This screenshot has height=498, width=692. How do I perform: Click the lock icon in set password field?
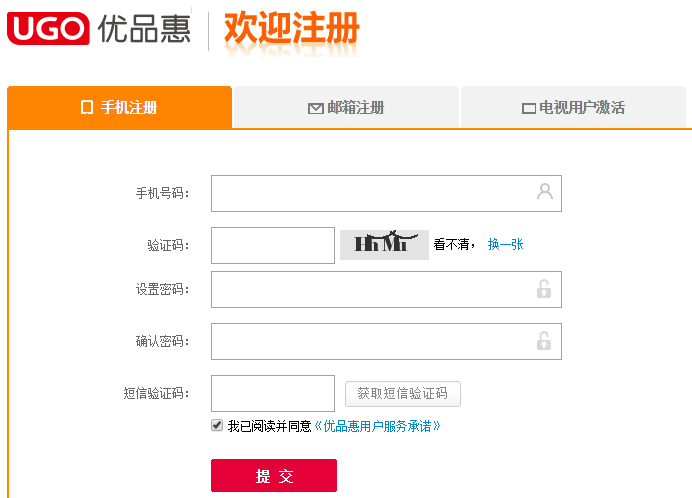[x=544, y=289]
